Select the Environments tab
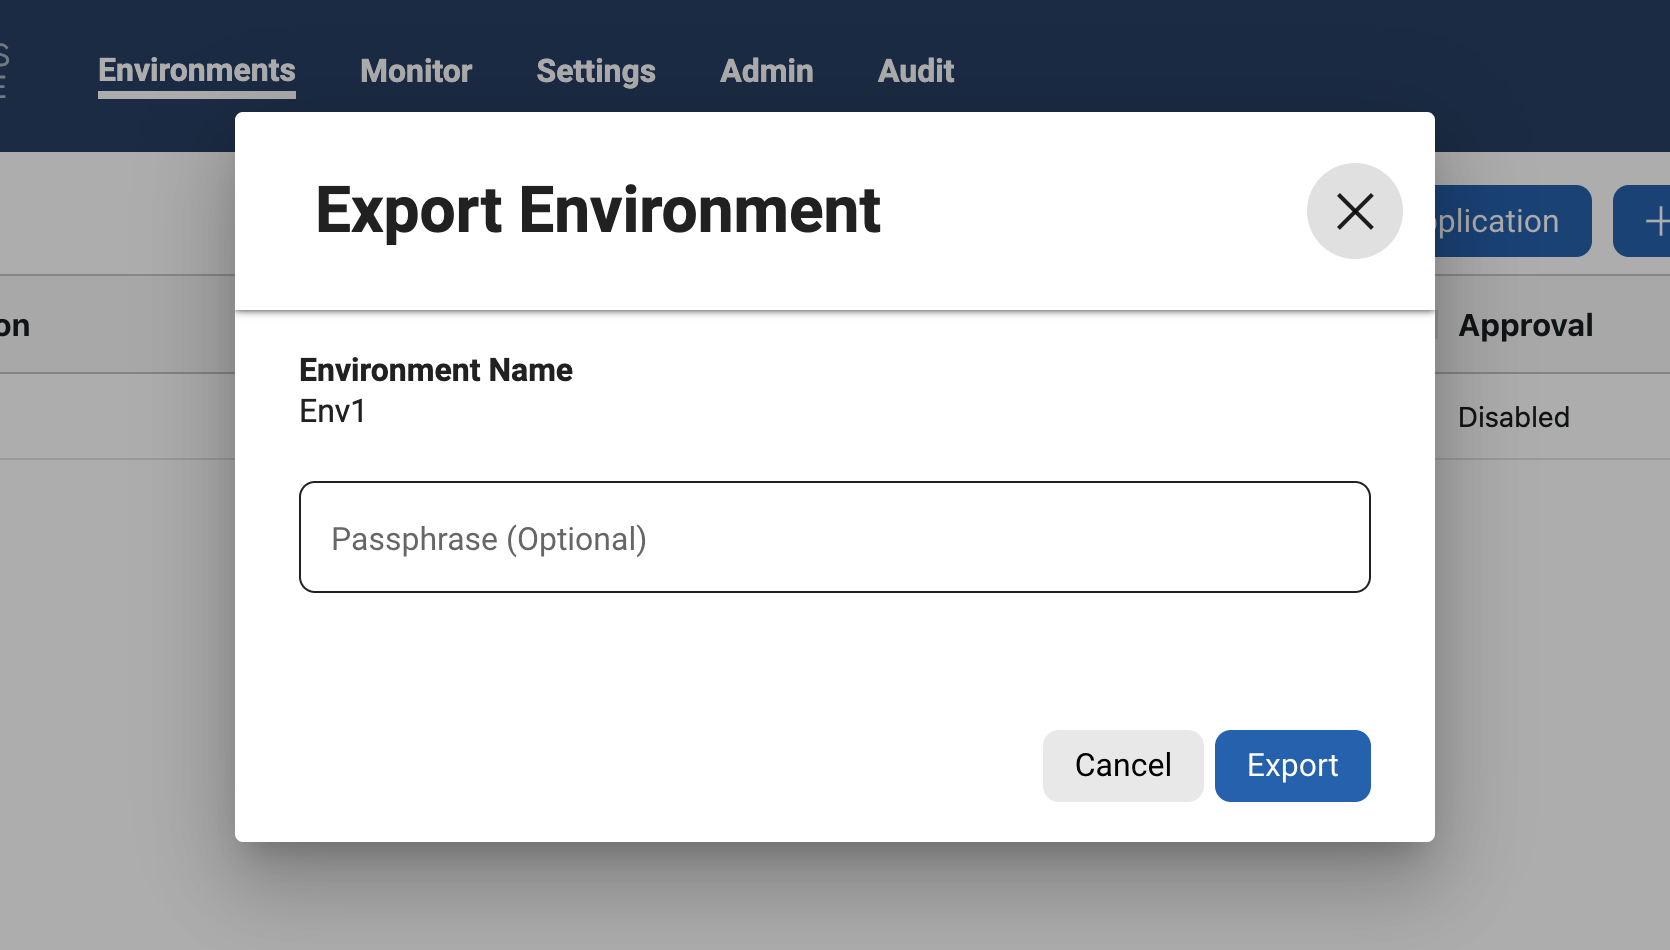 [196, 71]
